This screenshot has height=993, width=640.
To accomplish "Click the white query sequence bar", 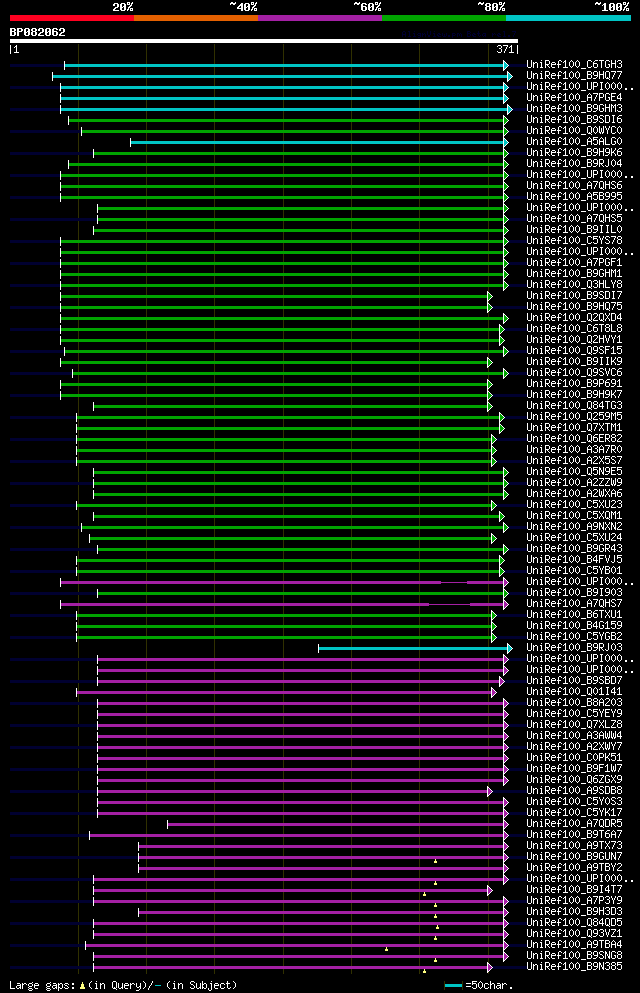I will coord(264,41).
